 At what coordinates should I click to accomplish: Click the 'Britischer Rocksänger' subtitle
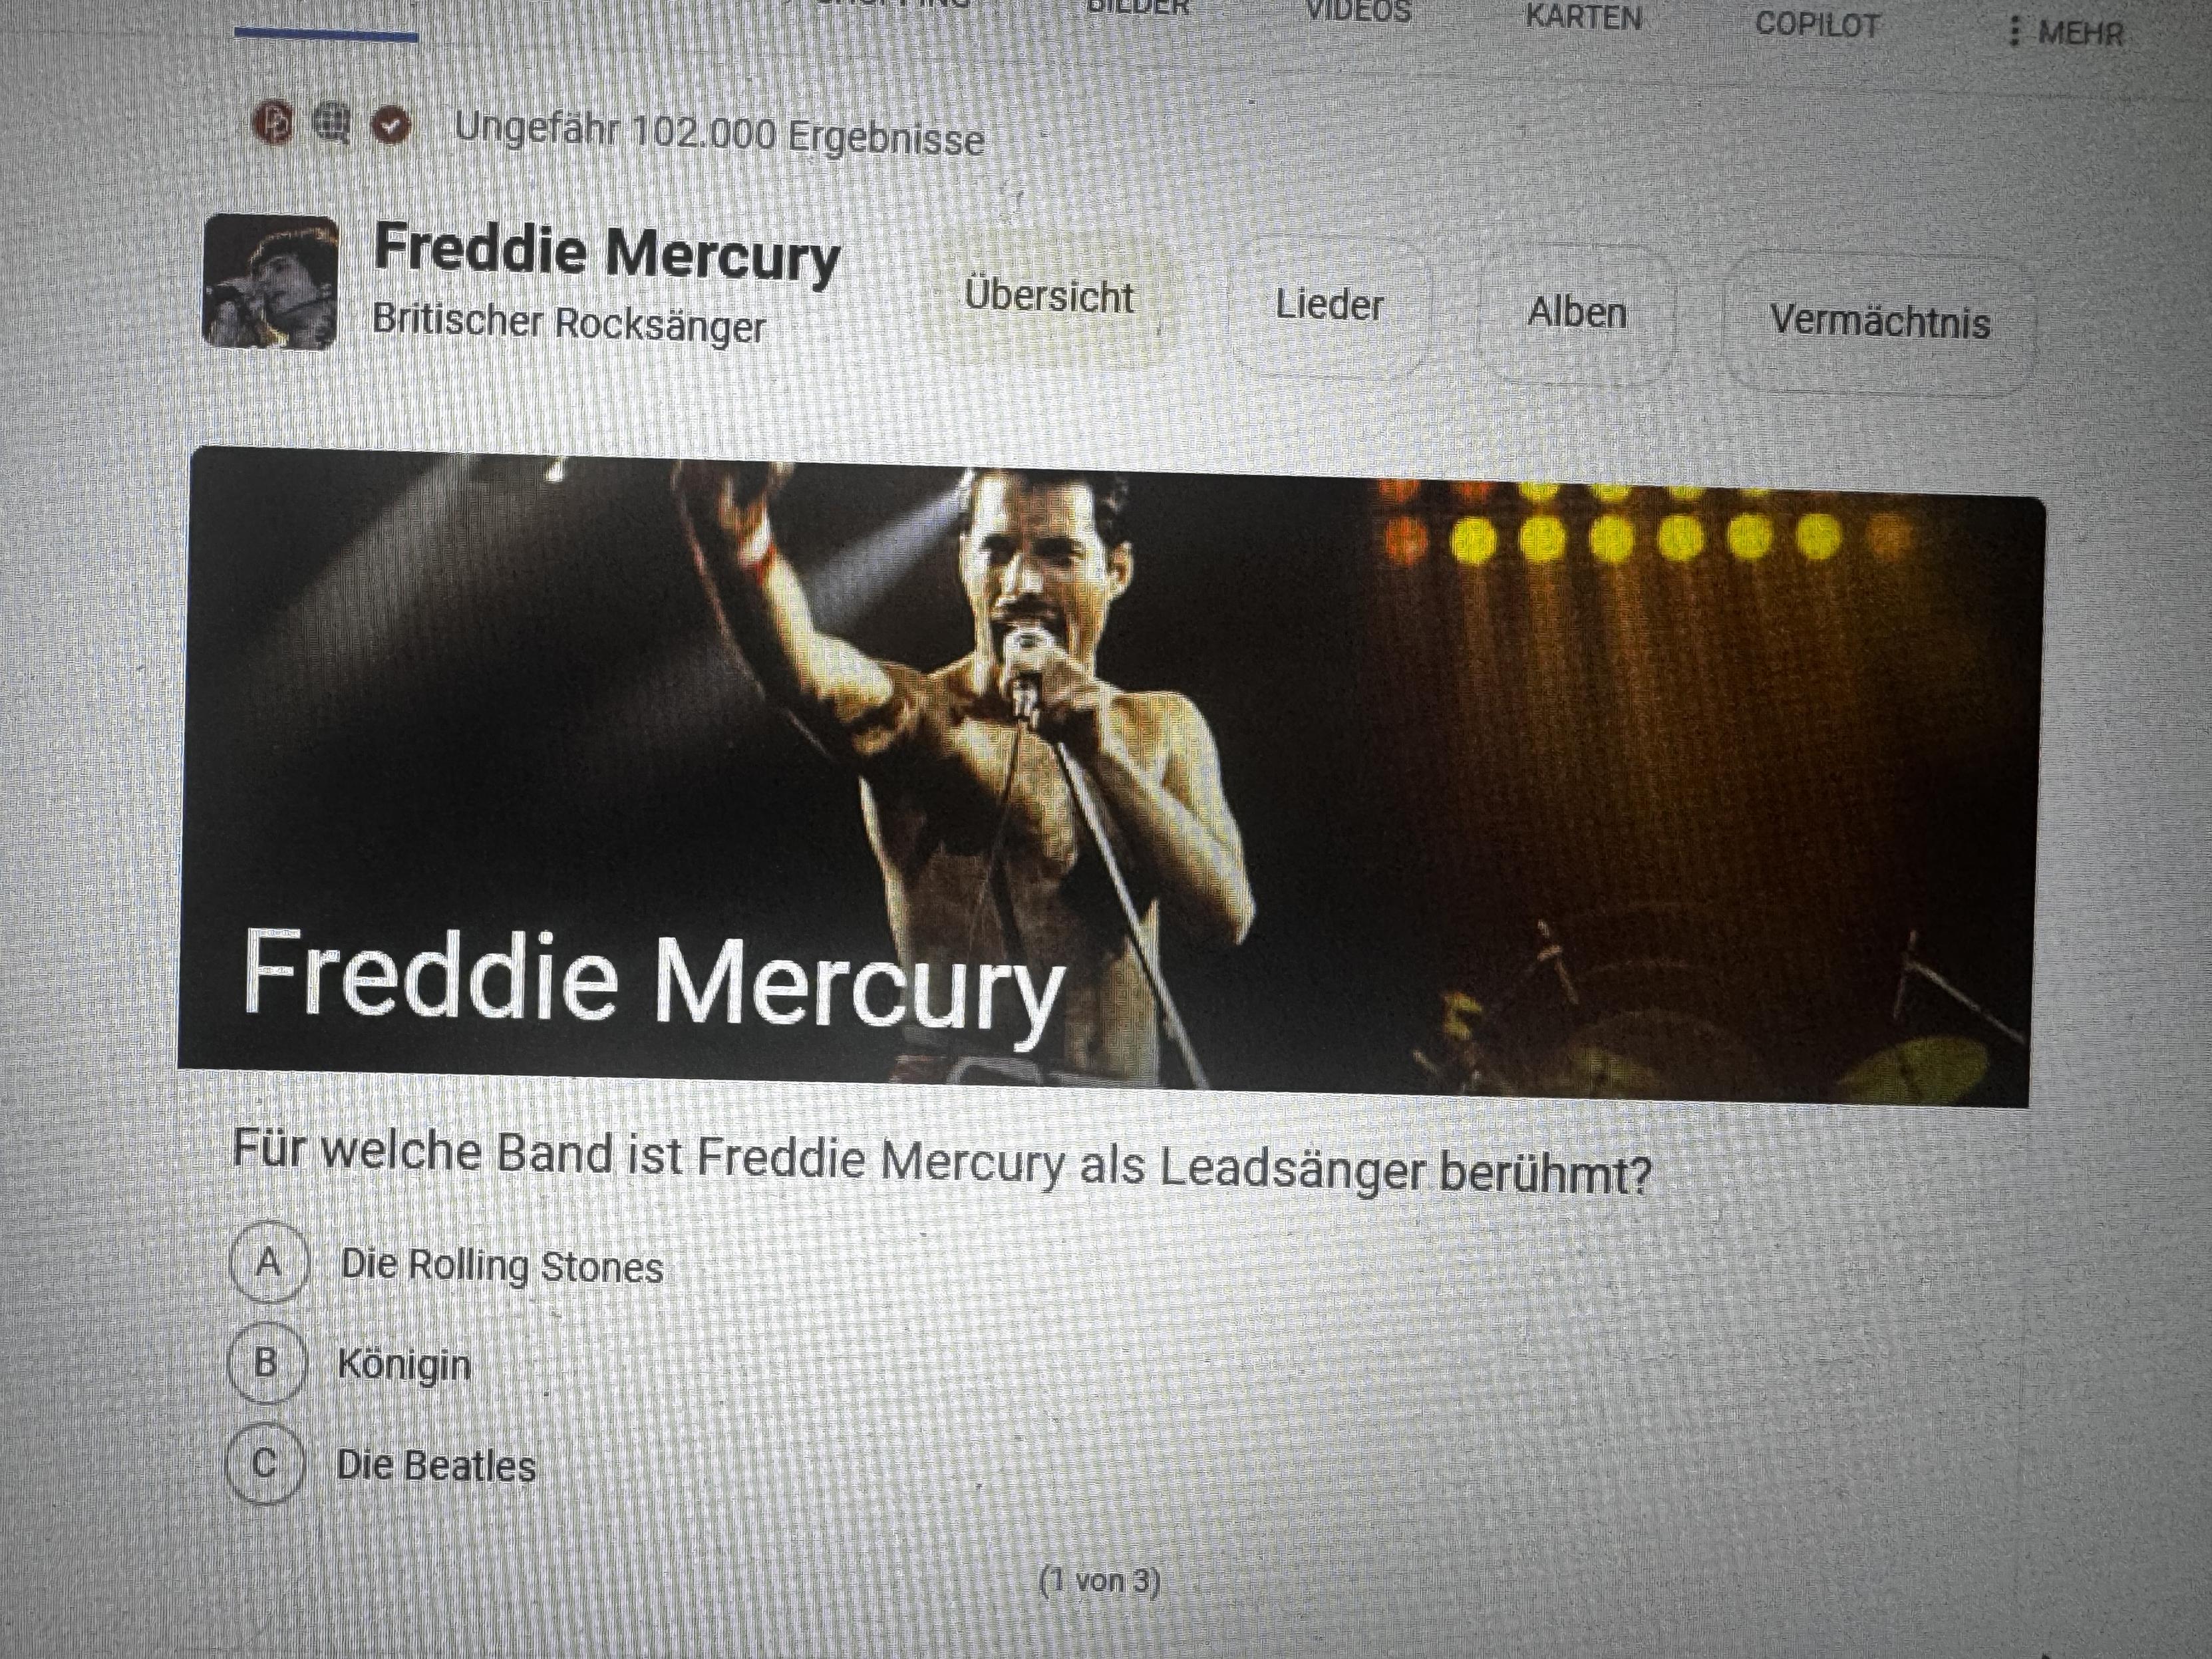point(568,323)
